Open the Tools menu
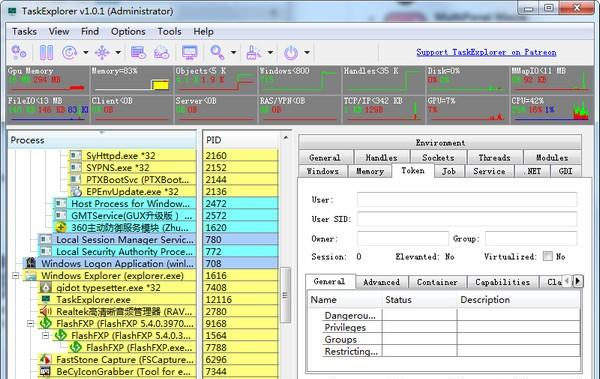600x379 pixels. [x=170, y=31]
